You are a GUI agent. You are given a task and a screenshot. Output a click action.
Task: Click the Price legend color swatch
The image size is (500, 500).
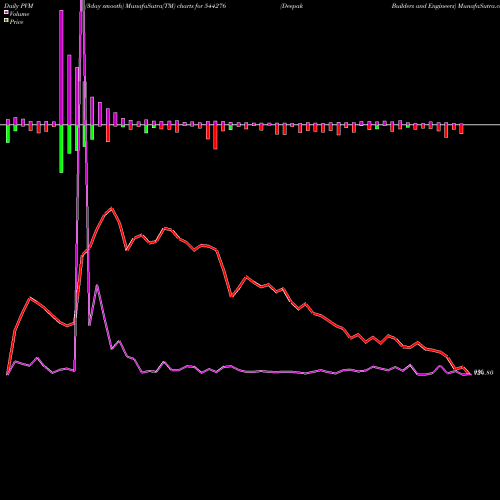(x=6, y=21)
